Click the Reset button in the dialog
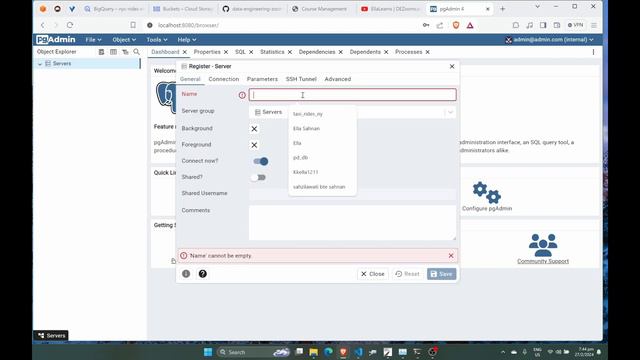Screen dimensions: 640x360 coord(407,274)
